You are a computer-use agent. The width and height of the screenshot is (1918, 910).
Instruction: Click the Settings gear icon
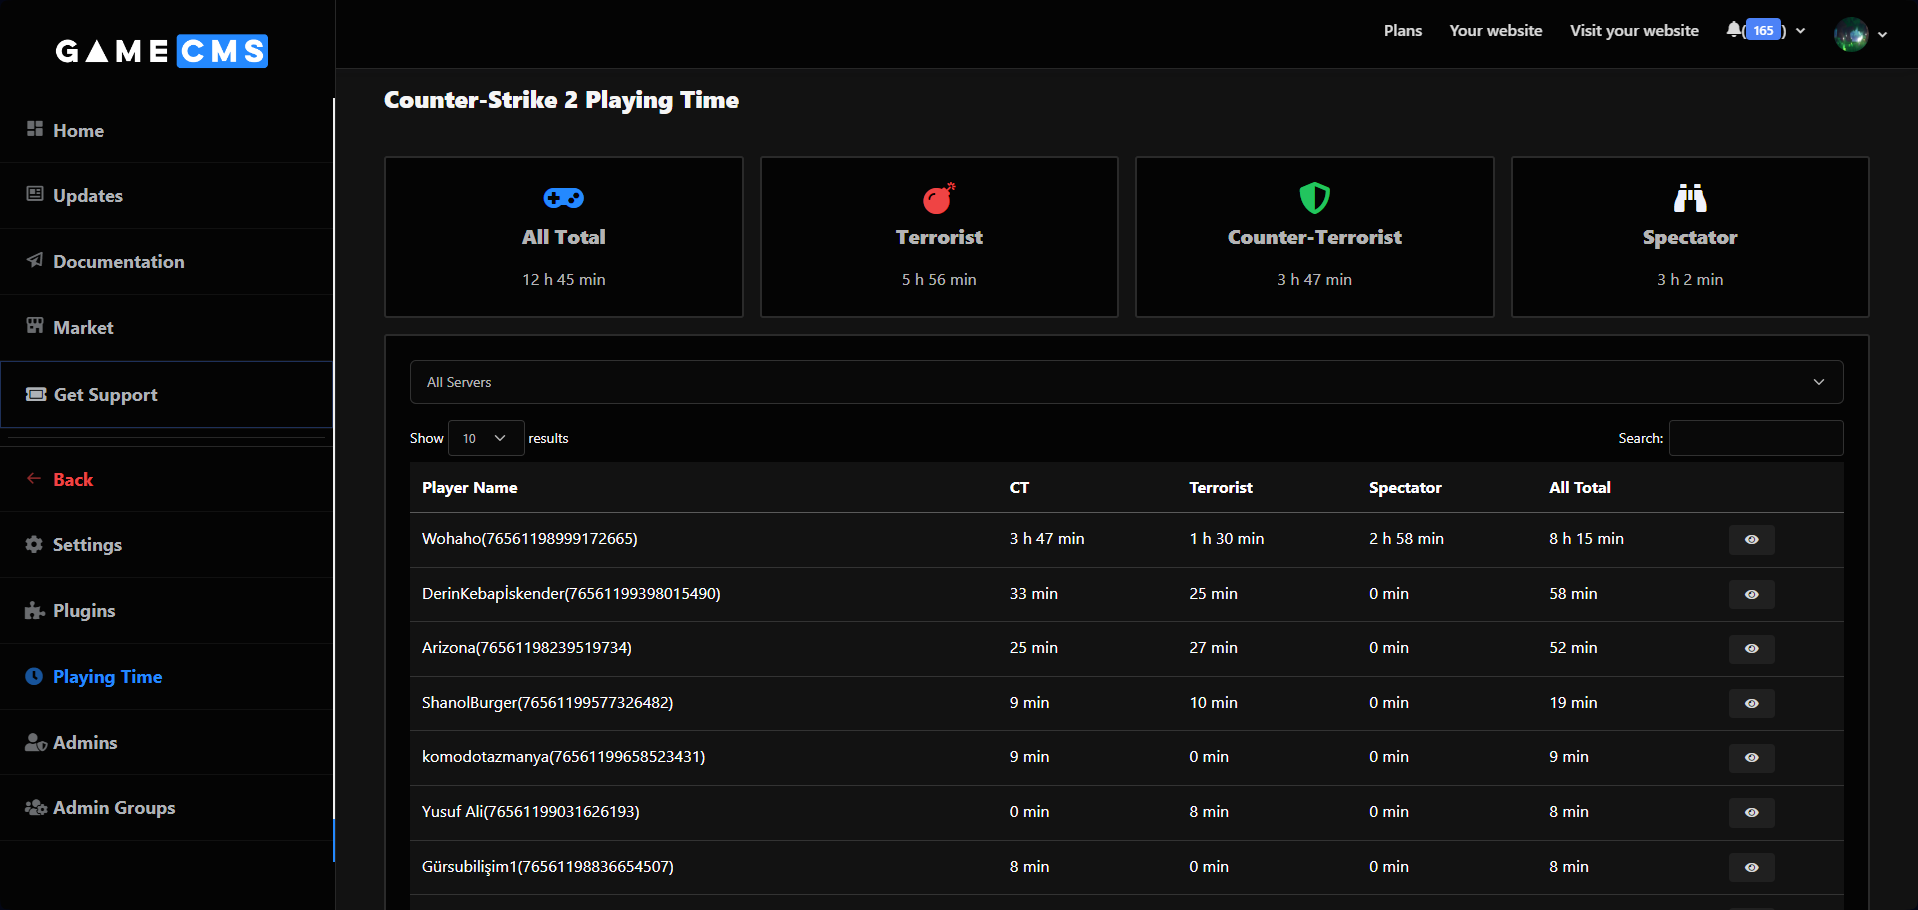pos(34,544)
